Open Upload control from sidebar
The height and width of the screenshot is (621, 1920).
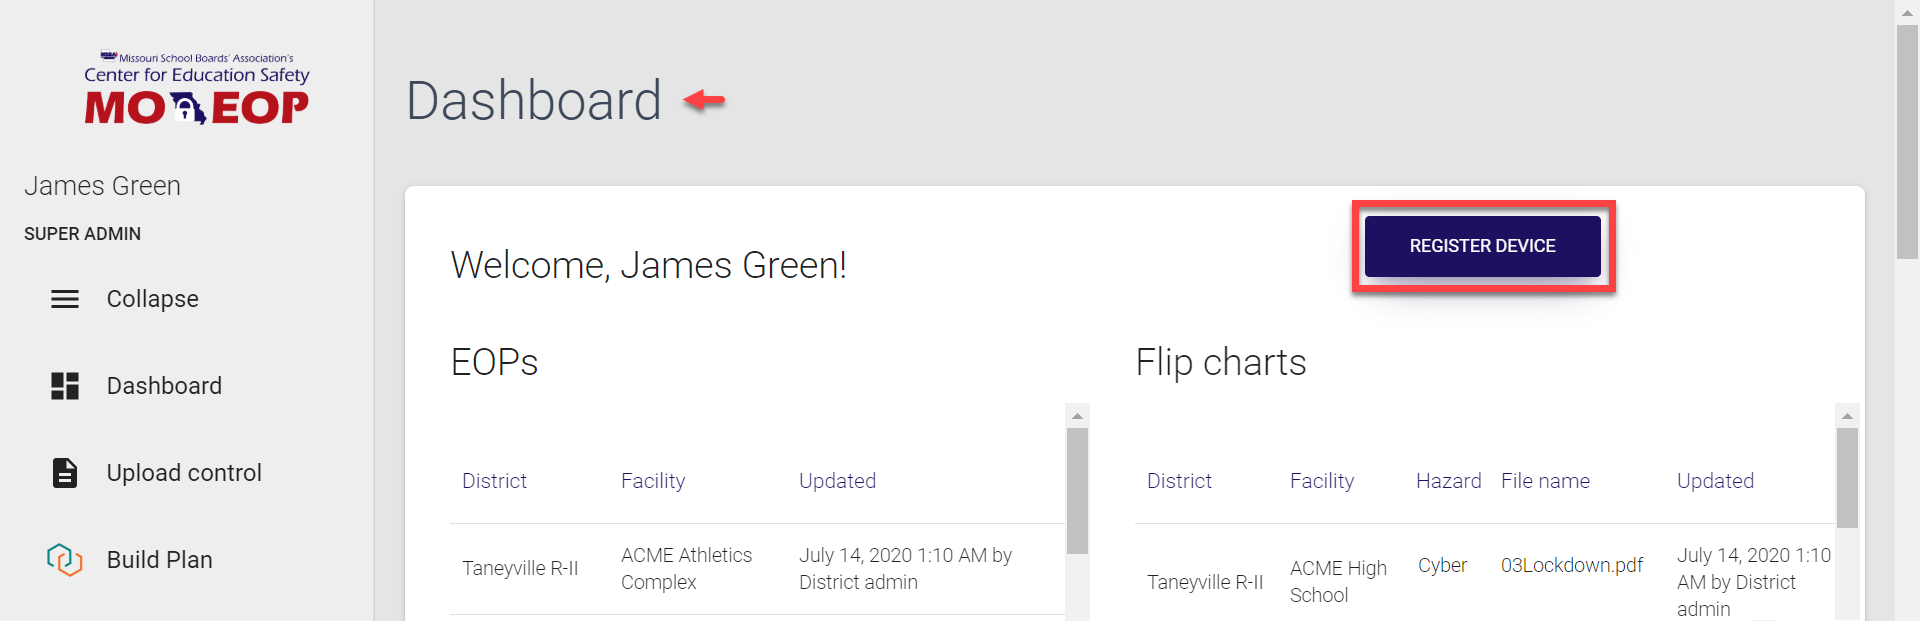click(184, 473)
